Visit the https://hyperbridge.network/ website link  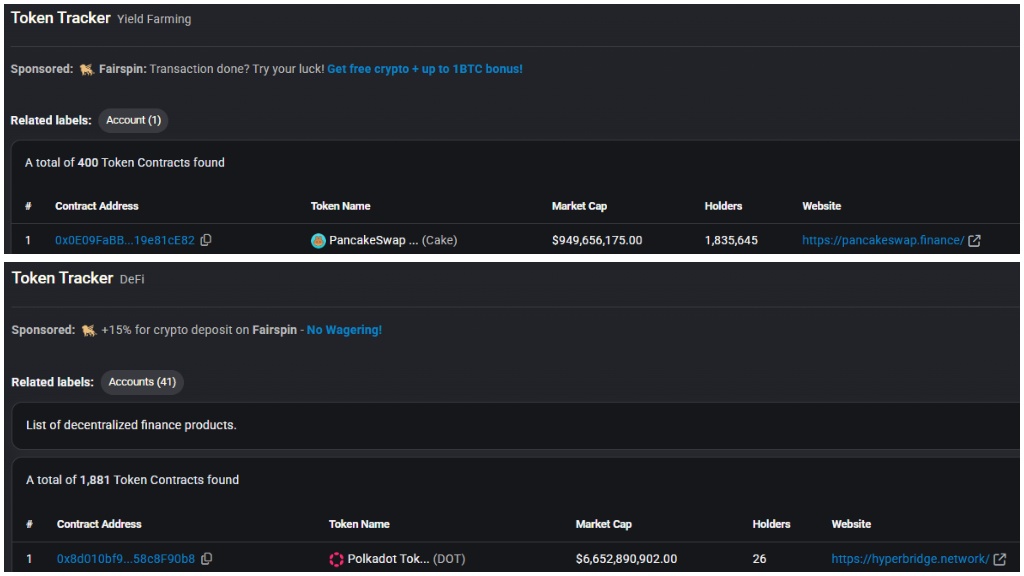[910, 559]
